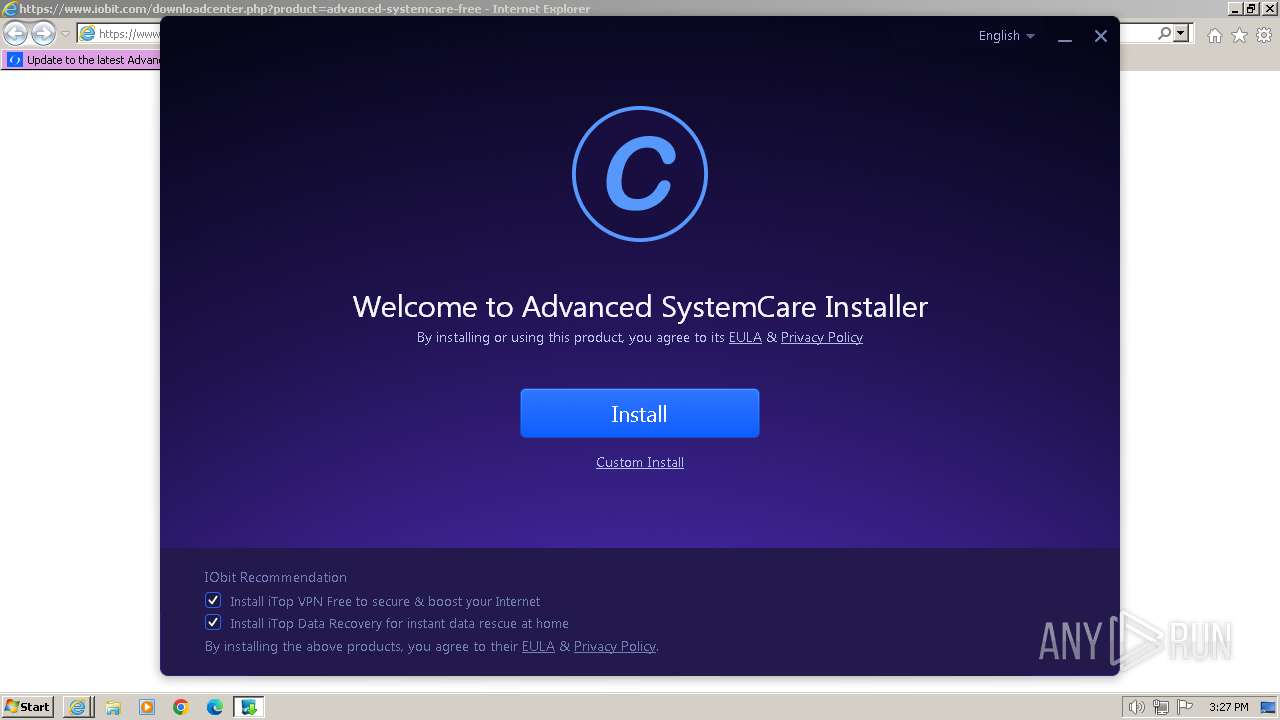Open File Explorer from the taskbar
1280x720 pixels.
pos(112,707)
